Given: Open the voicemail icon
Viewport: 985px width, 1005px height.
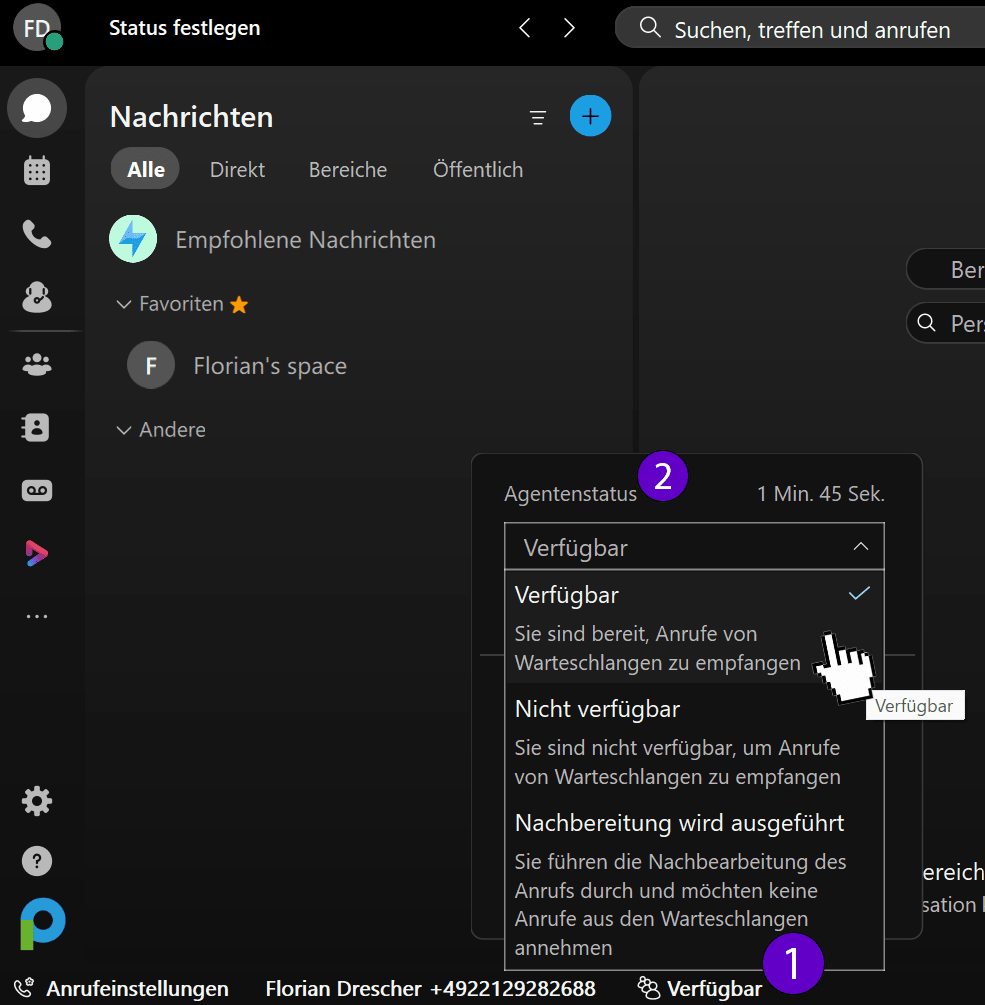Looking at the screenshot, I should pyautogui.click(x=37, y=490).
